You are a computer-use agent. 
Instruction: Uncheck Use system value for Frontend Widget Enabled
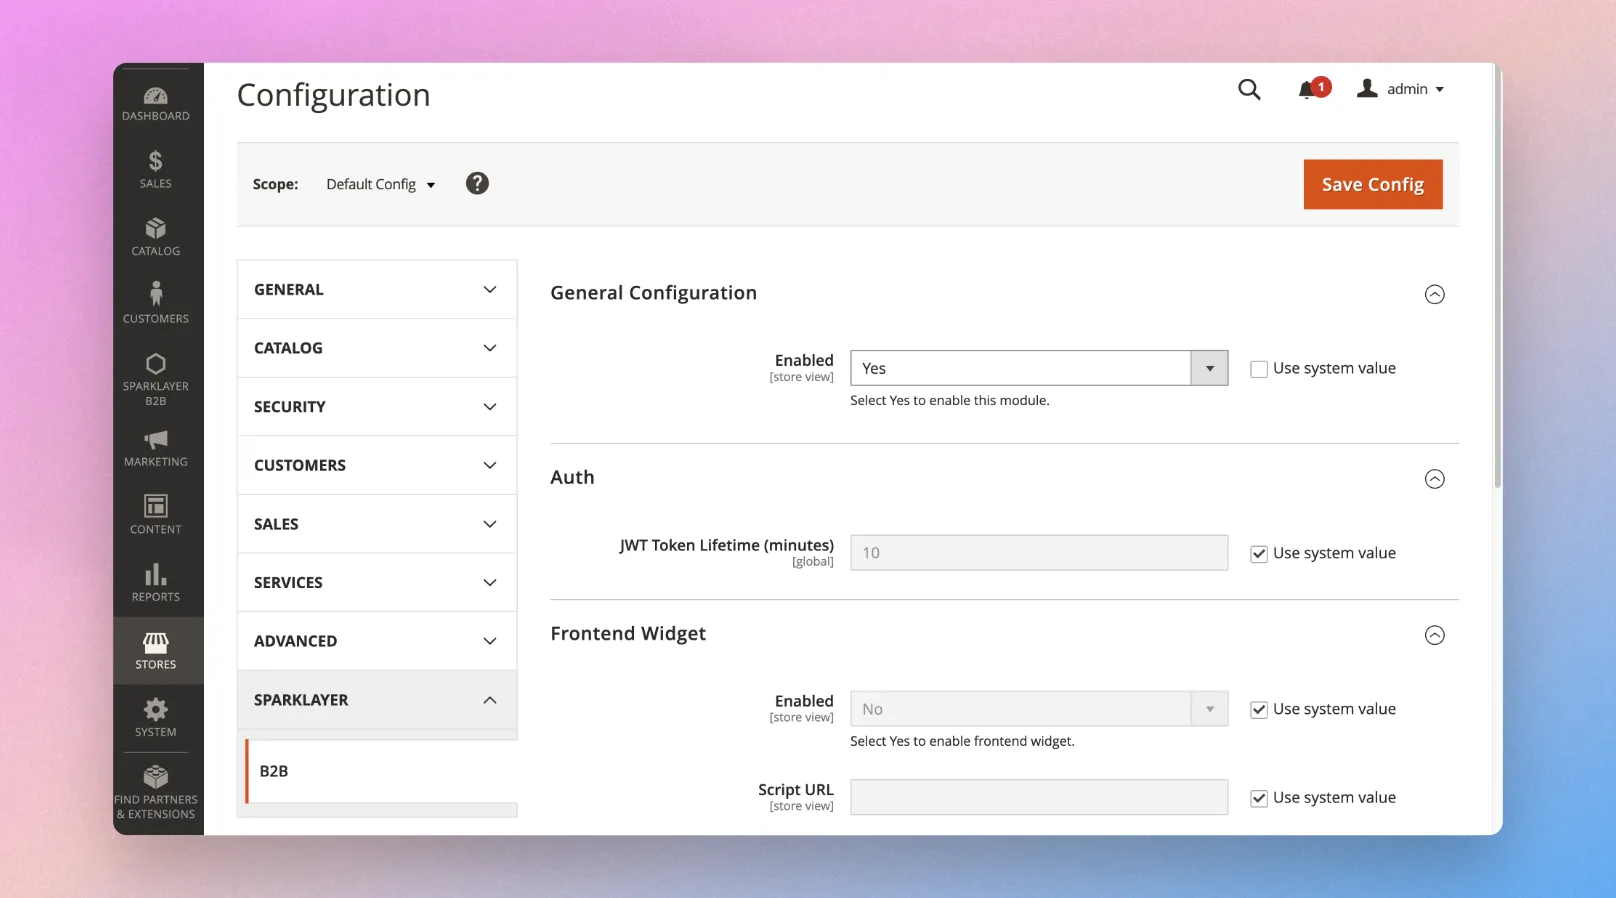pyautogui.click(x=1259, y=710)
